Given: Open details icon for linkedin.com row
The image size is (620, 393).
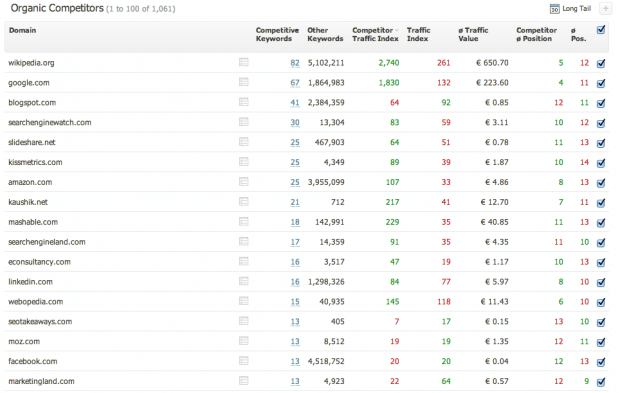Looking at the screenshot, I should 244,282.
